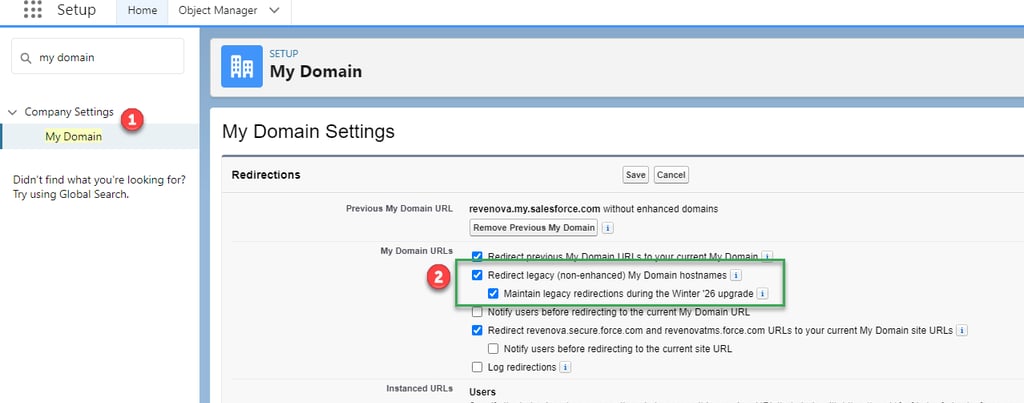Uncheck Maintain legacy redirections during Winter '26
This screenshot has height=403, width=1024.
tap(493, 293)
